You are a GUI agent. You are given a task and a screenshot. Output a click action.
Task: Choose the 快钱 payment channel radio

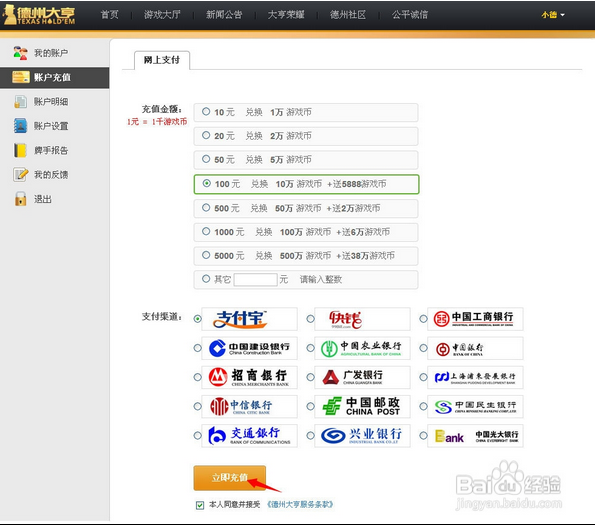tap(310, 319)
